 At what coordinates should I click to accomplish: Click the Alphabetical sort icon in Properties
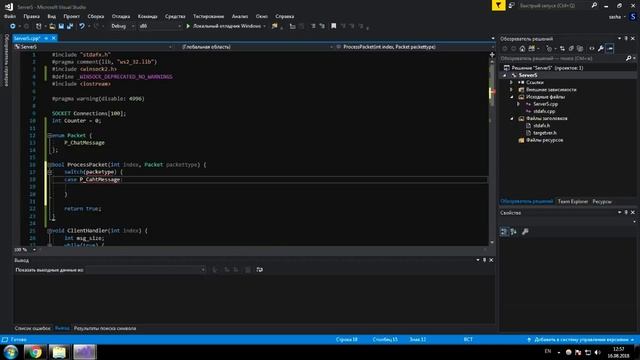pos(513,232)
